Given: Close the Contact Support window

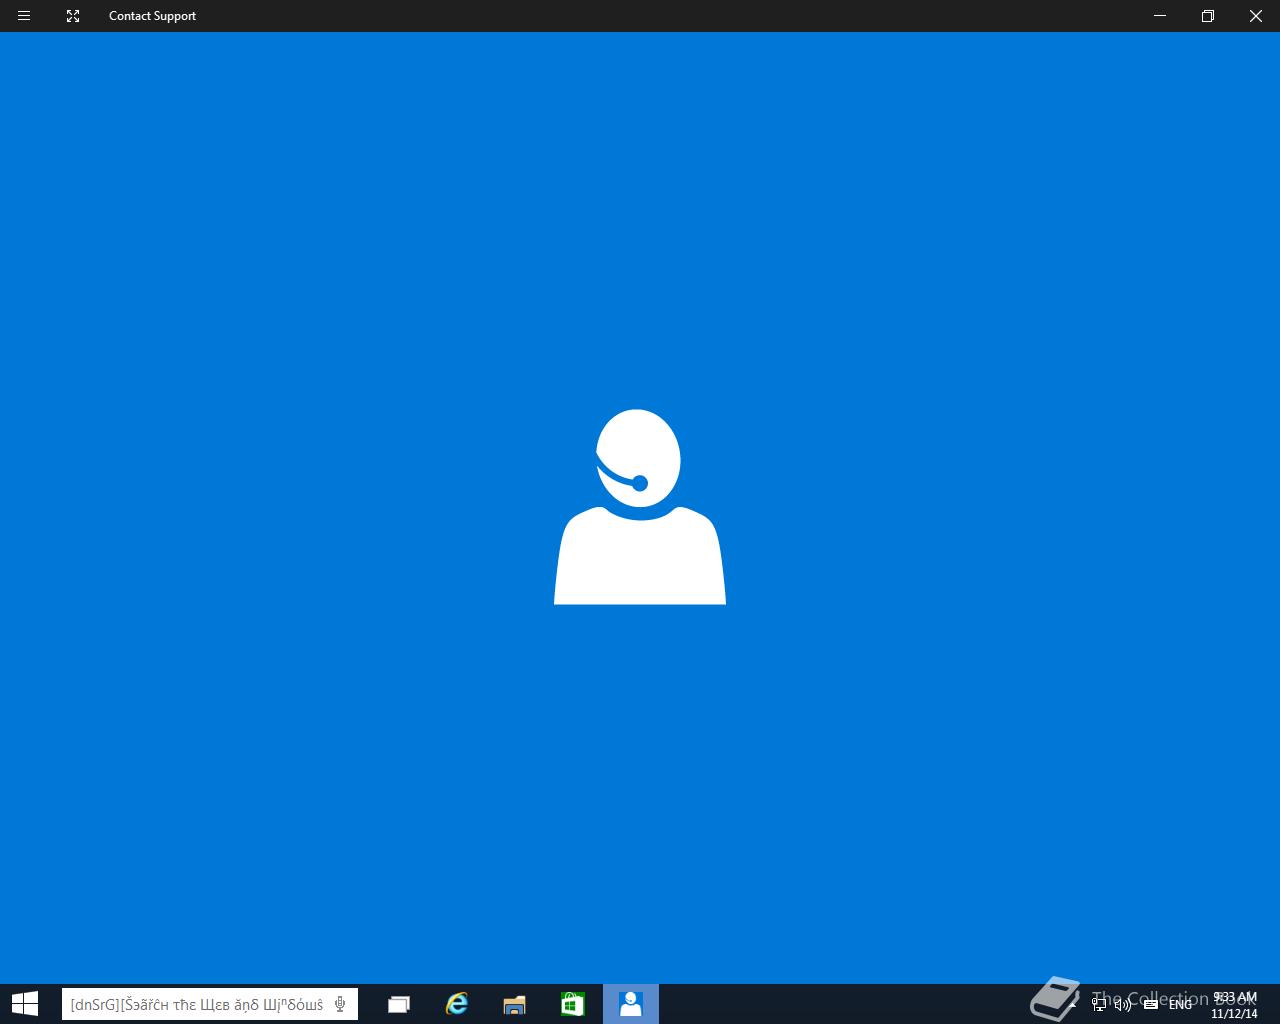Looking at the screenshot, I should coord(1256,16).
